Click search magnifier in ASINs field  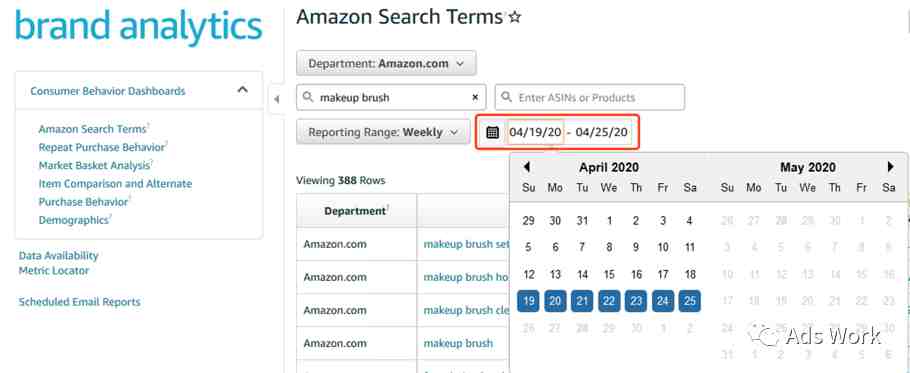click(x=507, y=97)
